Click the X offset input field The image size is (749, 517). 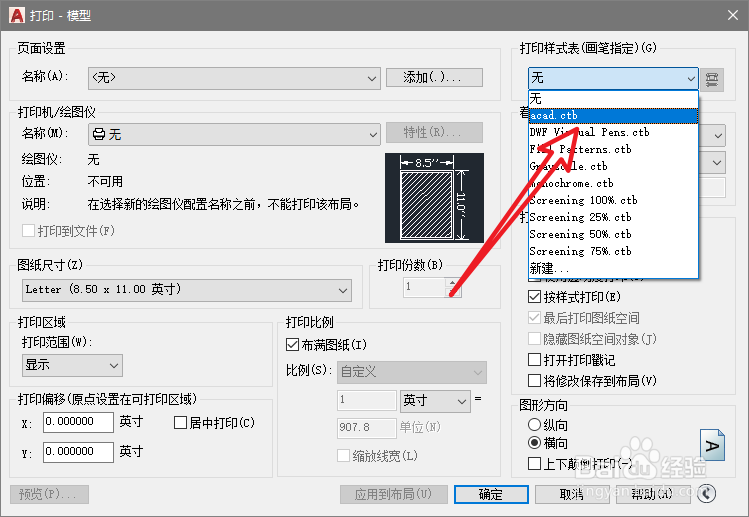click(x=78, y=422)
